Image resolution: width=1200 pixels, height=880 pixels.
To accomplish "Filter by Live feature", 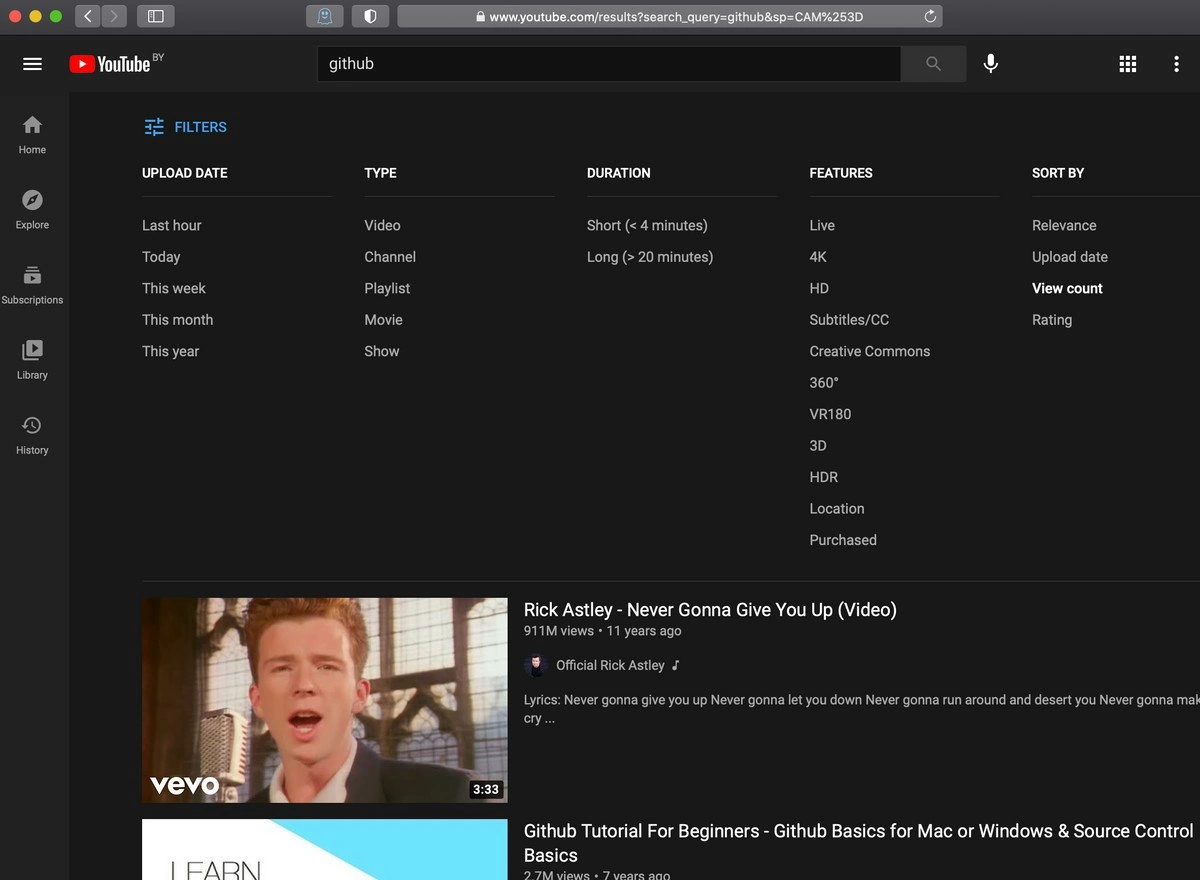I will pyautogui.click(x=822, y=225).
